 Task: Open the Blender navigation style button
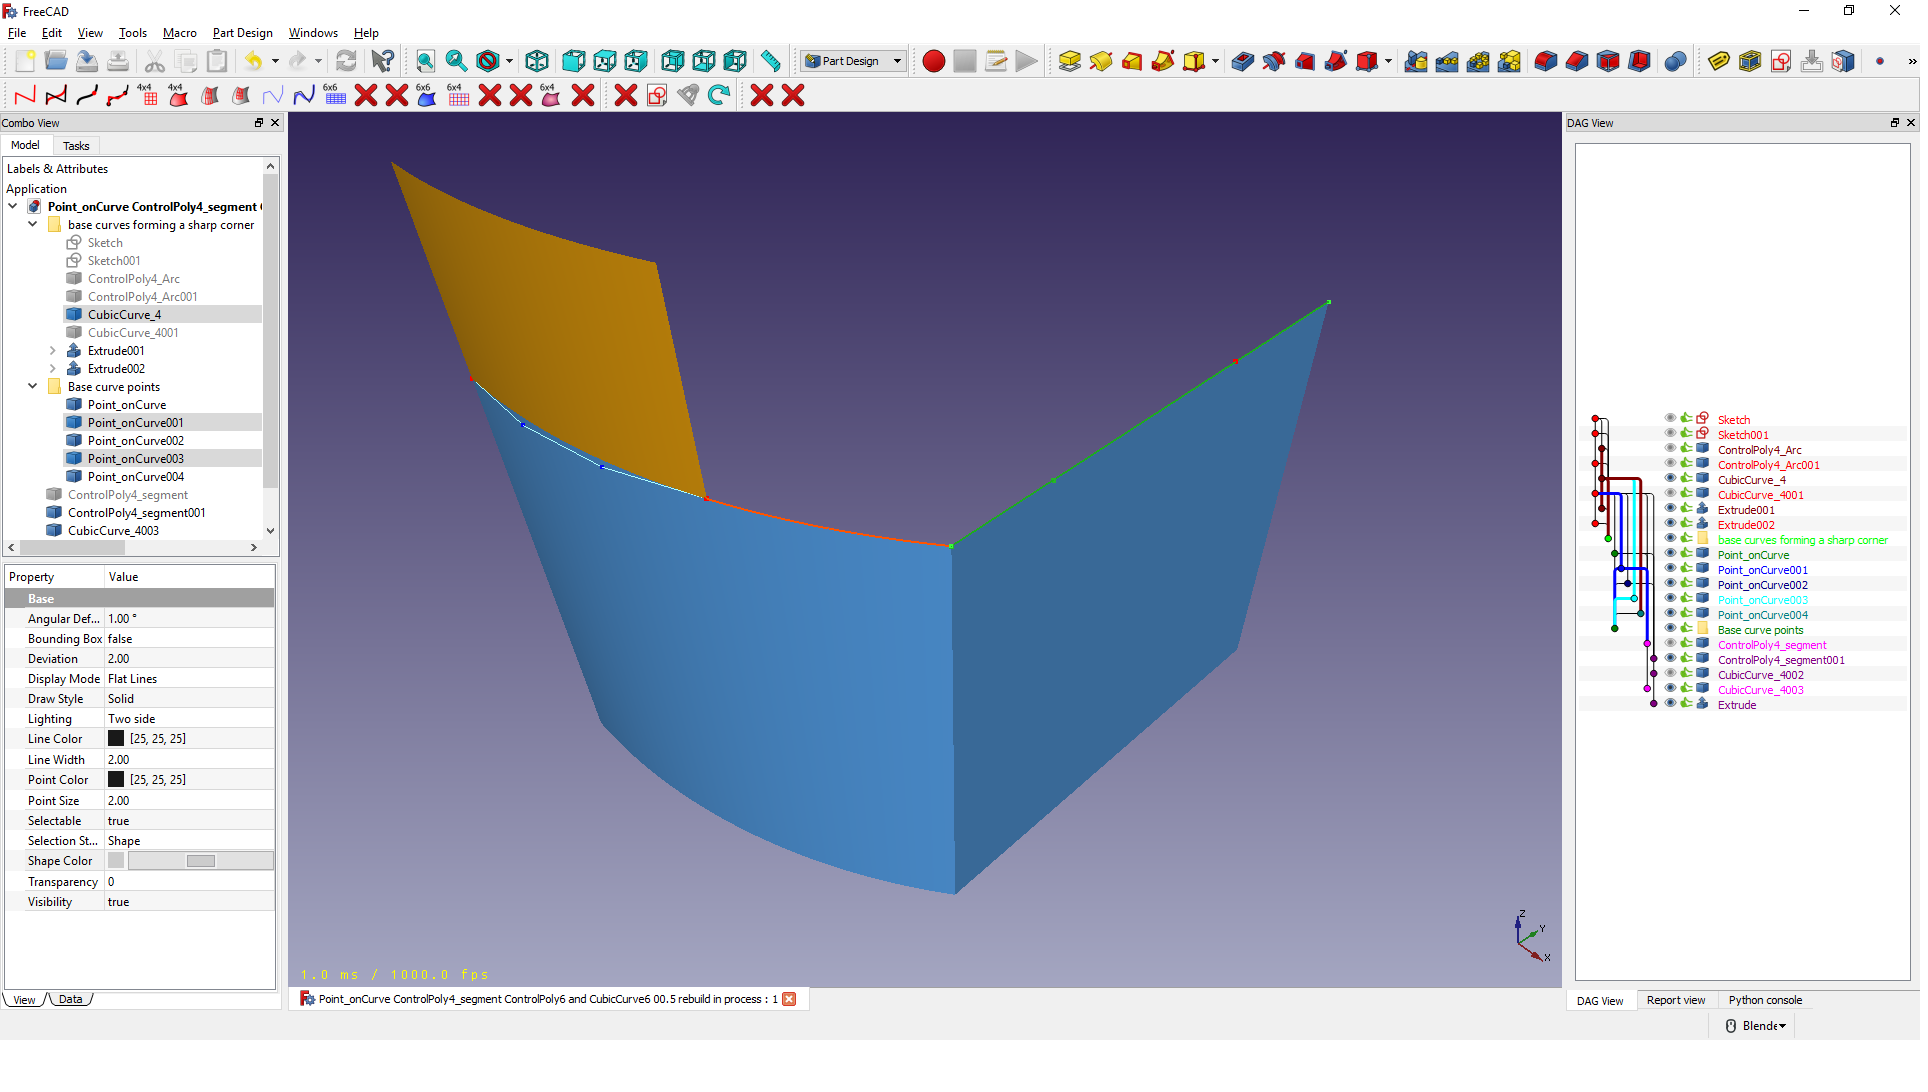tap(1756, 1026)
